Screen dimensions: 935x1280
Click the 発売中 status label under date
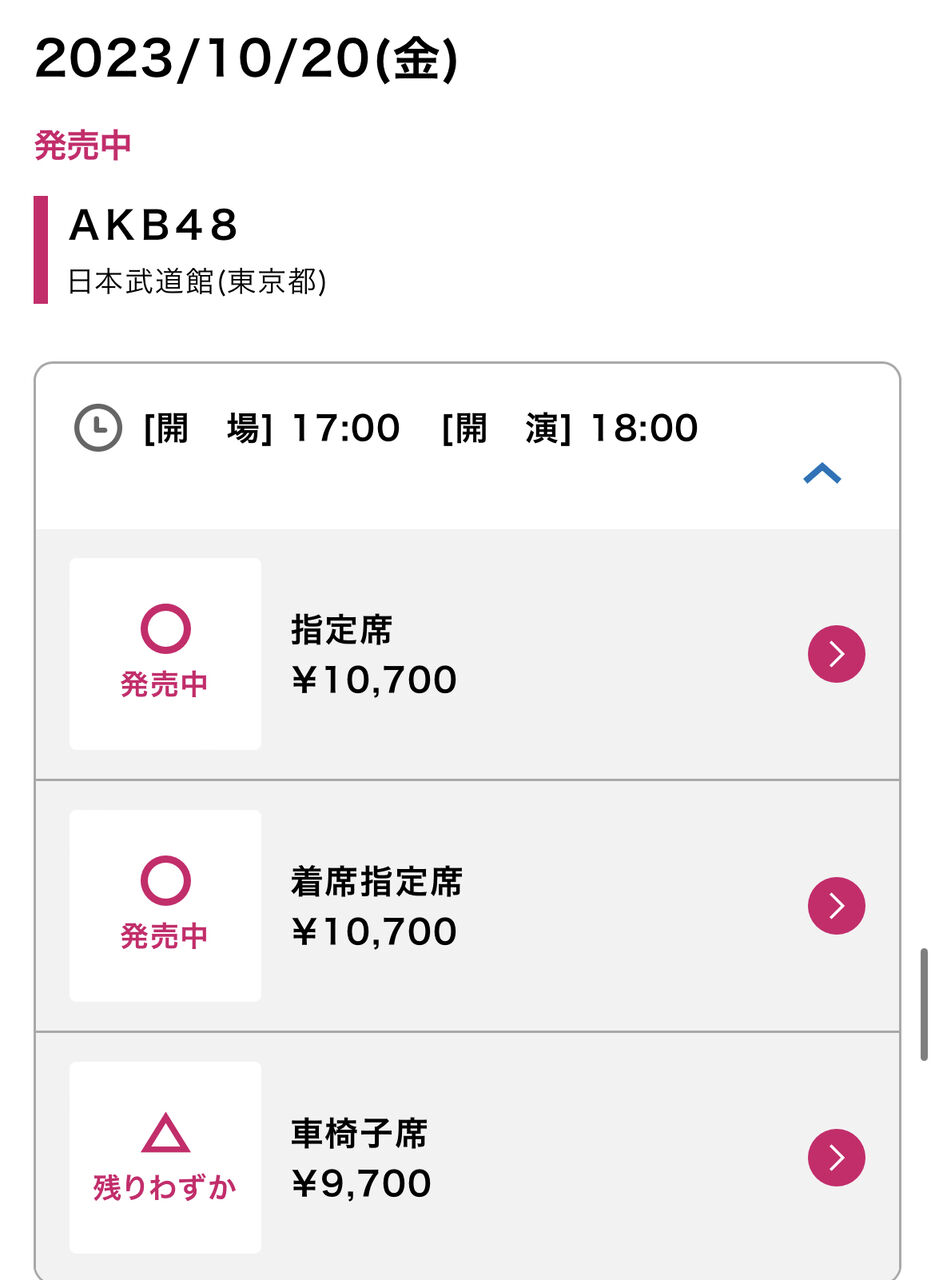tap(83, 145)
